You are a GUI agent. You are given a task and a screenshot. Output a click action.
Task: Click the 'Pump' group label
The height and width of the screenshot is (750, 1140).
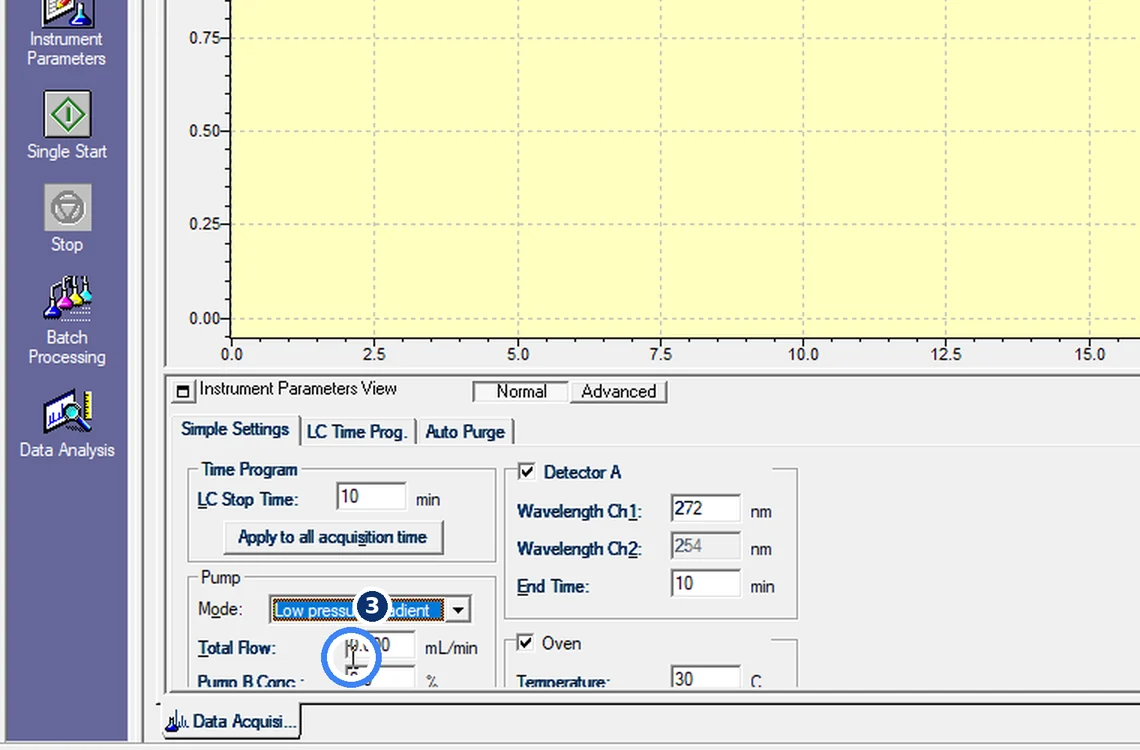tap(220, 577)
